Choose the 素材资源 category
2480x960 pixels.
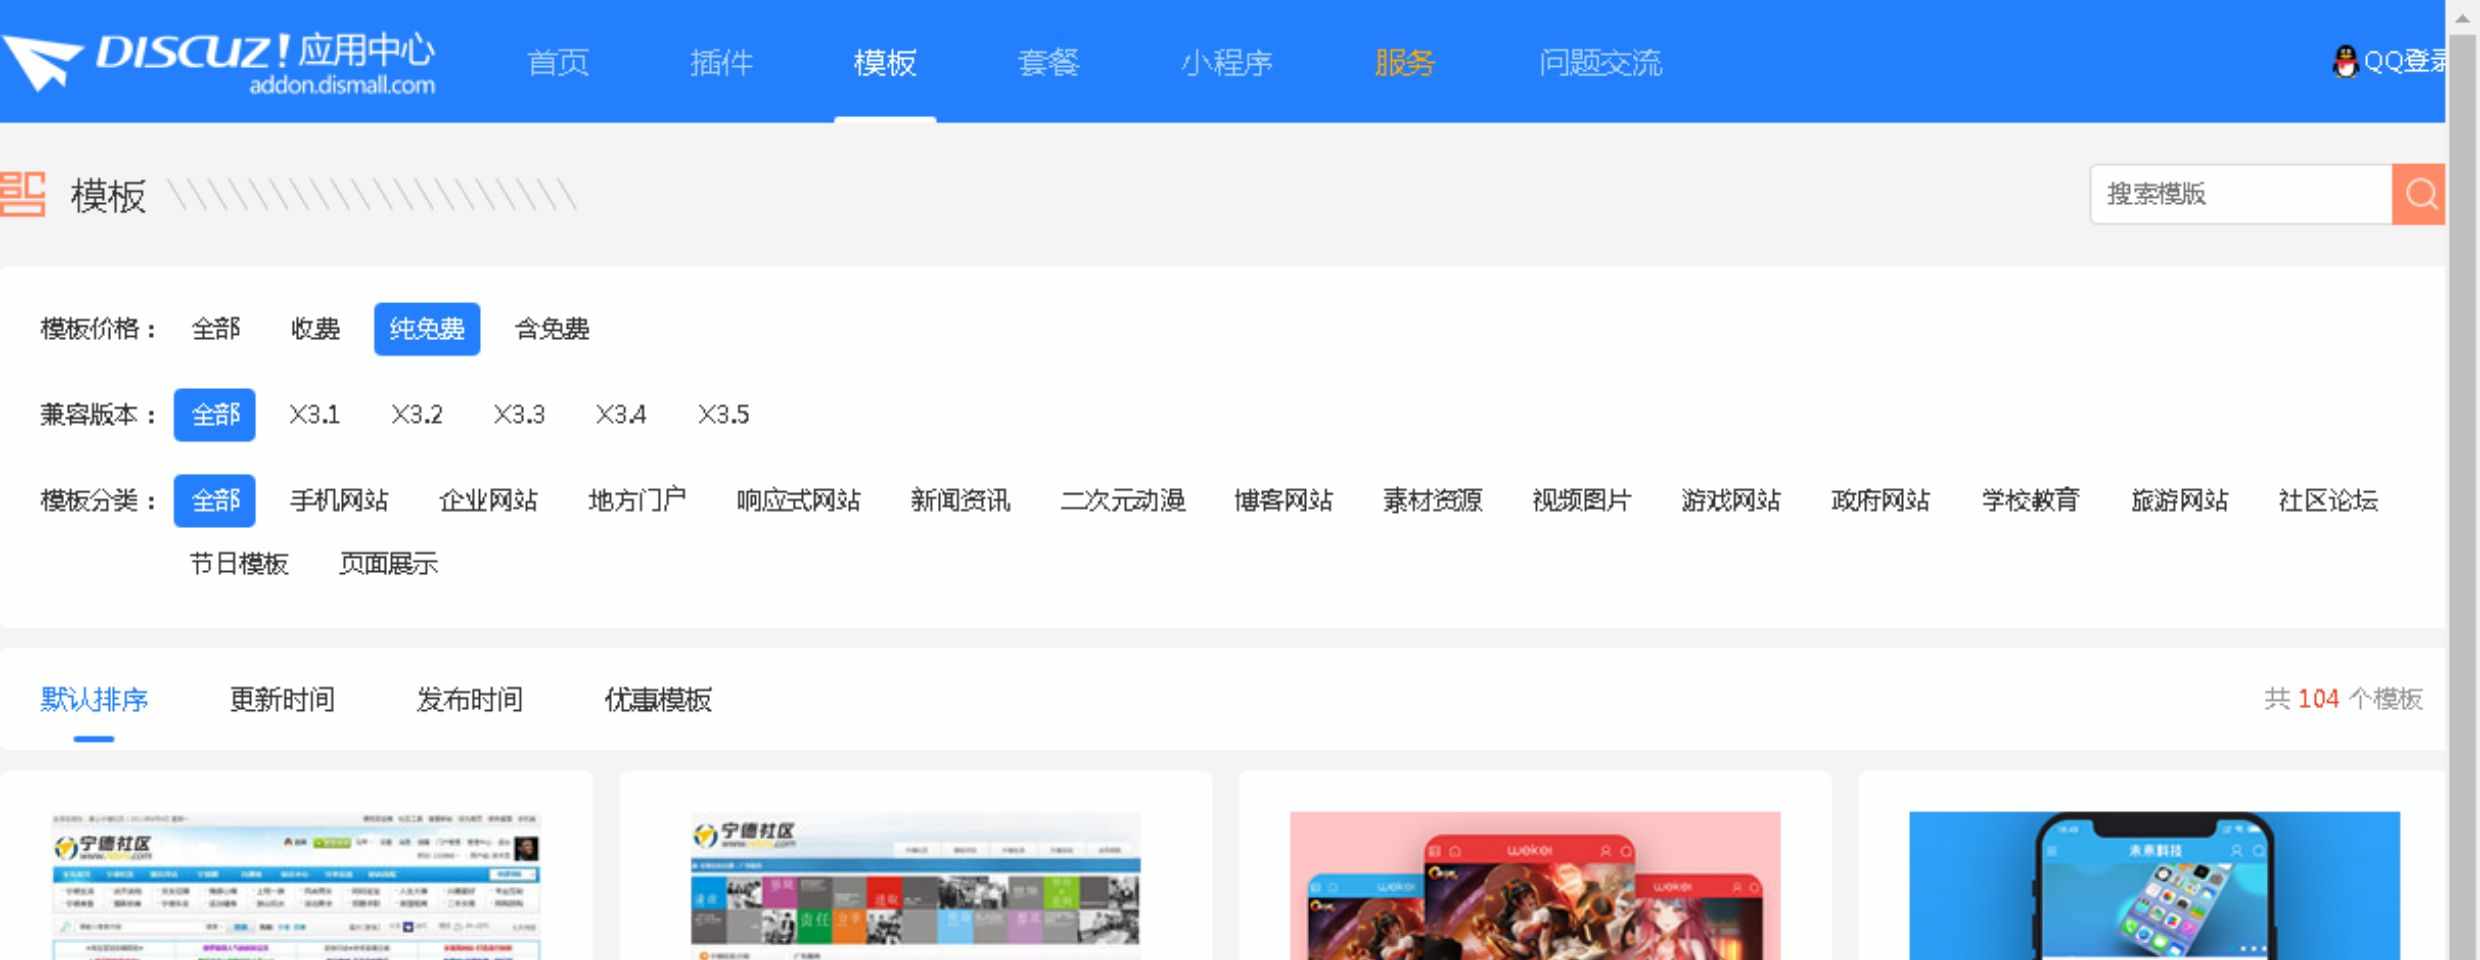1432,501
